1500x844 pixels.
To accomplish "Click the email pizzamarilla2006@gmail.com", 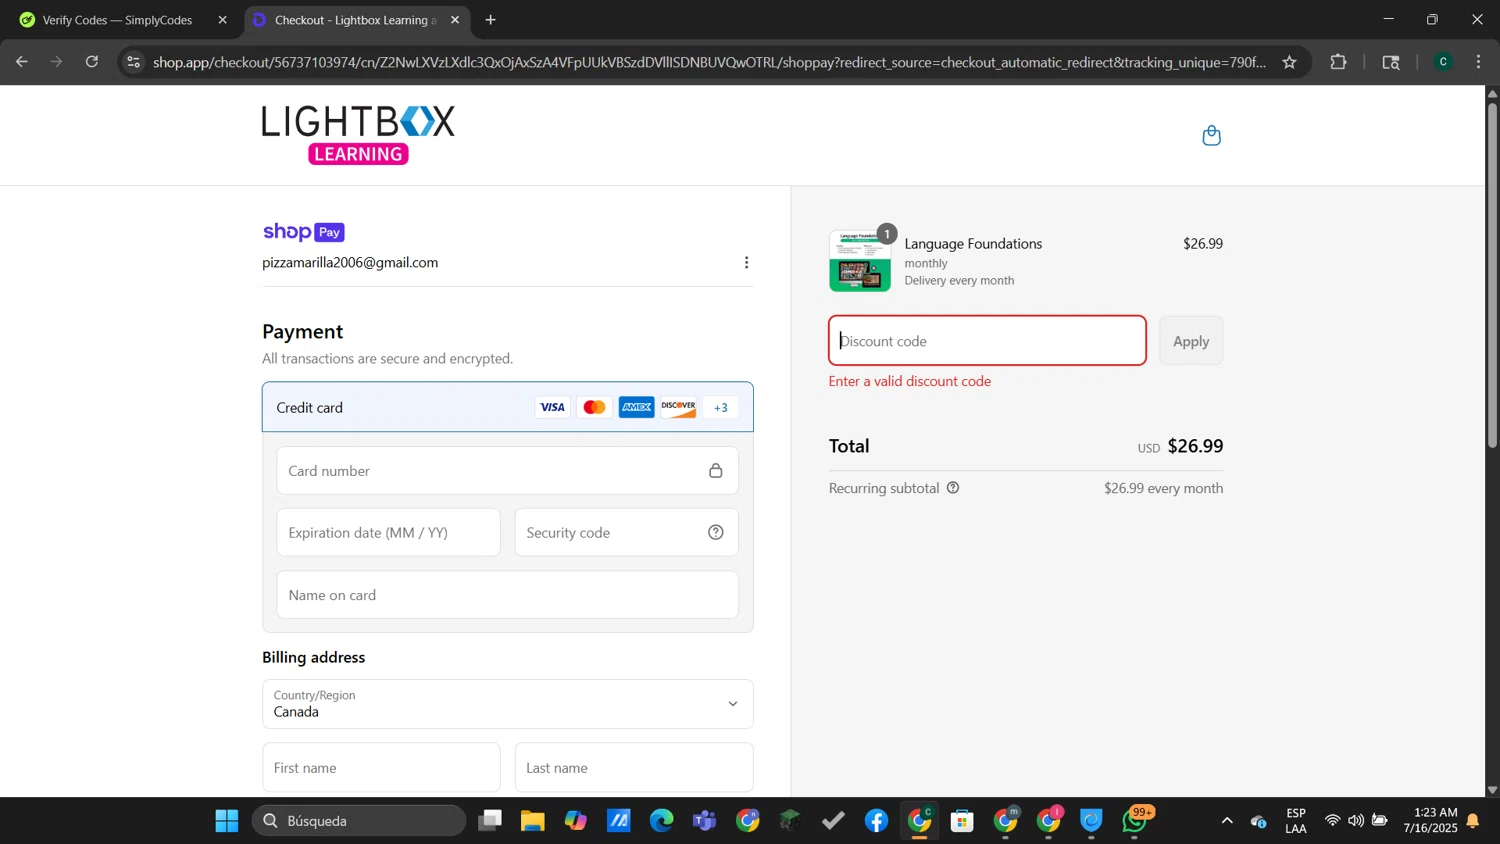I will pos(350,262).
